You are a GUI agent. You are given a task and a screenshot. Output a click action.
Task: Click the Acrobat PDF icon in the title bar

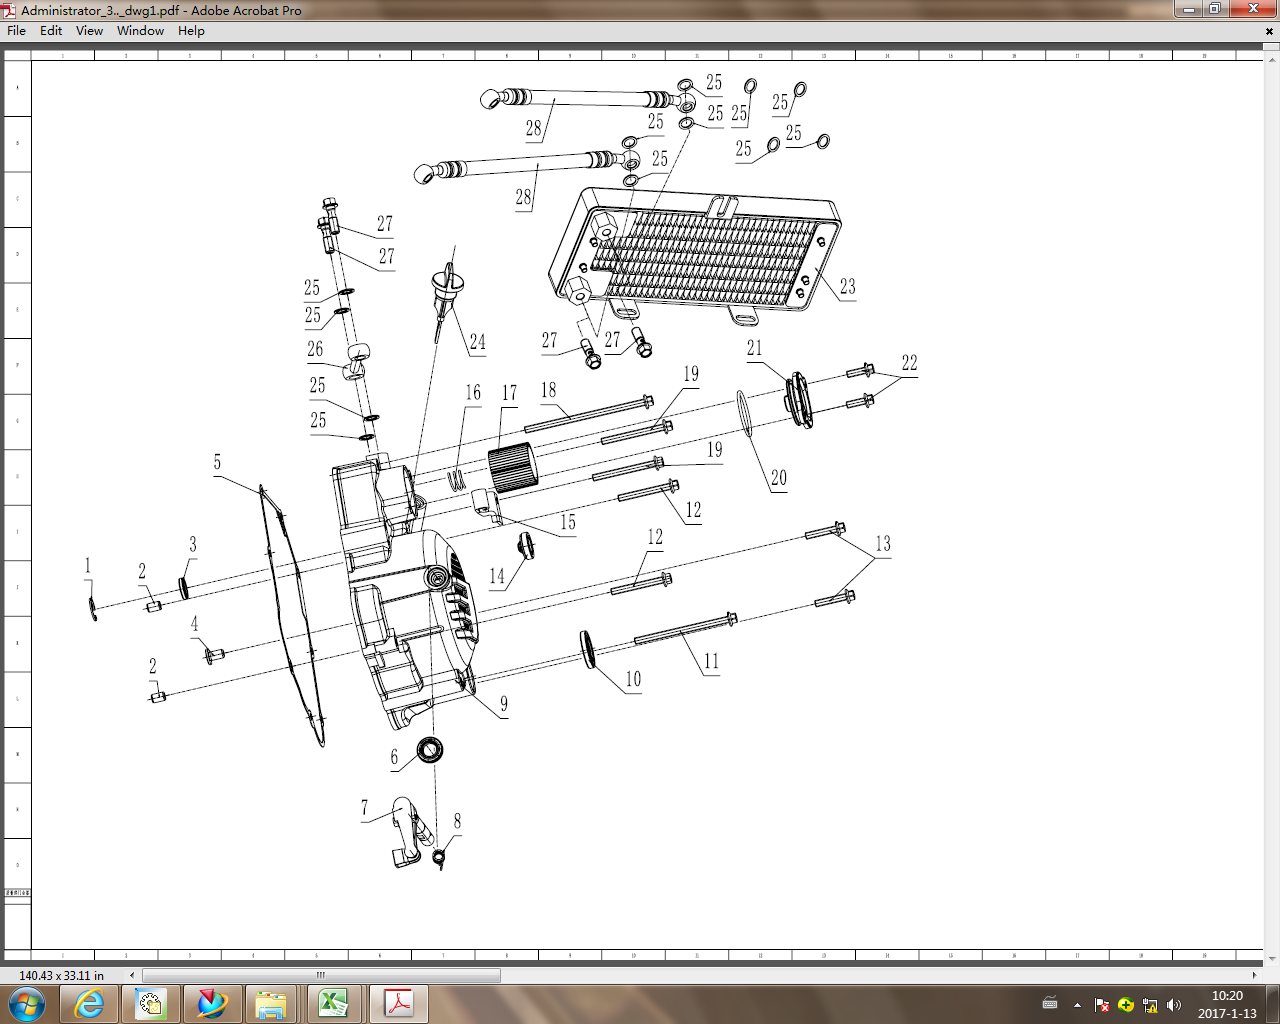pyautogui.click(x=9, y=10)
